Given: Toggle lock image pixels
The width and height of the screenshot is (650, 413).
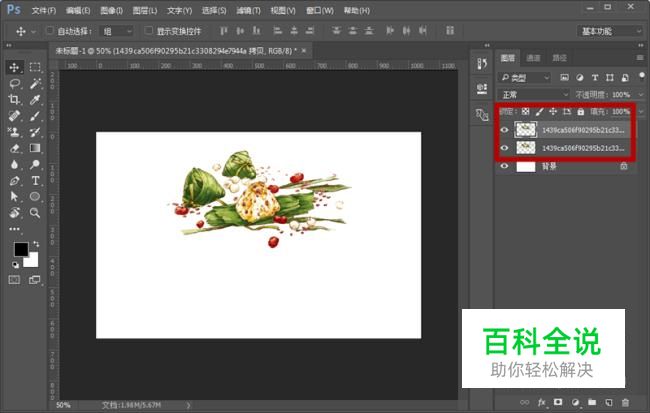Looking at the screenshot, I should 539,112.
